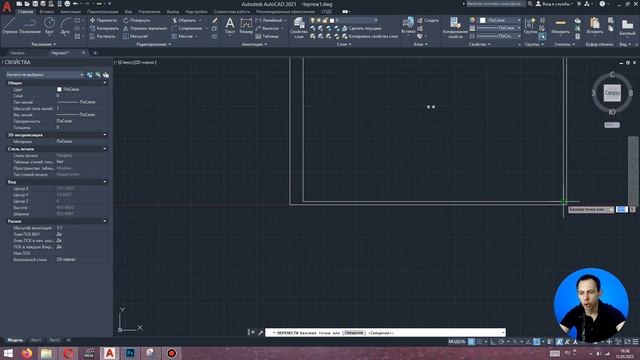
Task: Collapse the Общие section in Properties
Action: click(105, 83)
